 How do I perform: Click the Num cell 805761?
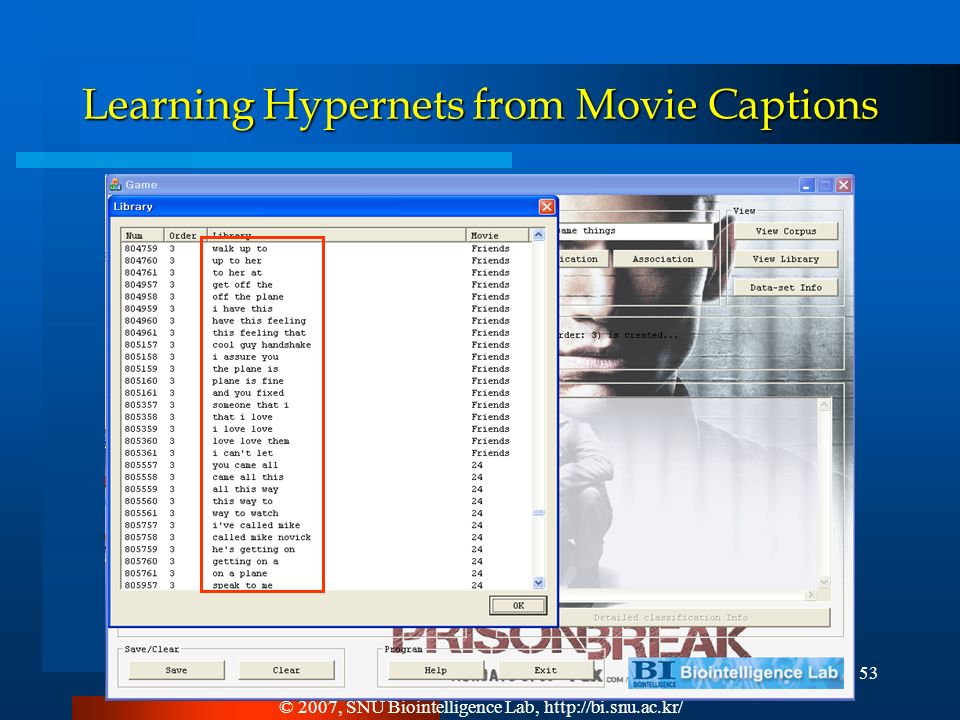click(x=141, y=574)
